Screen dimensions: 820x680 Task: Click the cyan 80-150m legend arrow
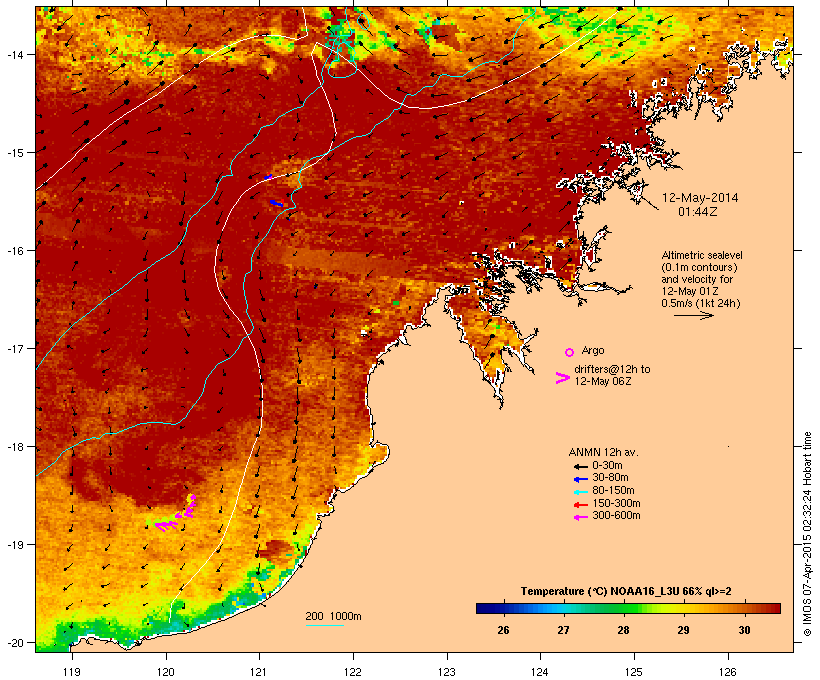coord(581,492)
